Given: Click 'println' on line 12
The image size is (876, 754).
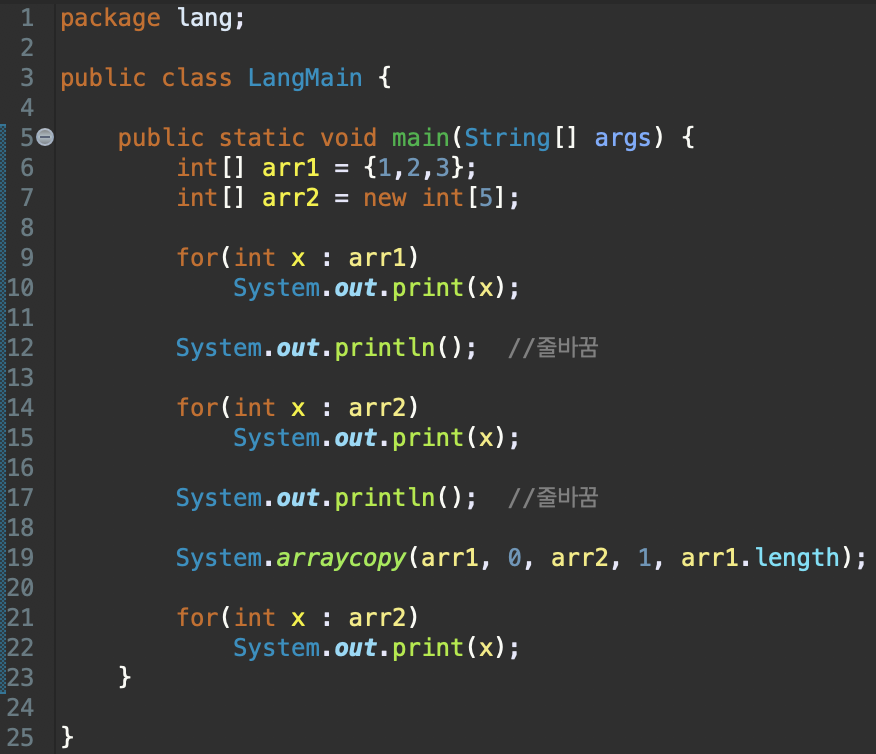Looking at the screenshot, I should tap(384, 348).
